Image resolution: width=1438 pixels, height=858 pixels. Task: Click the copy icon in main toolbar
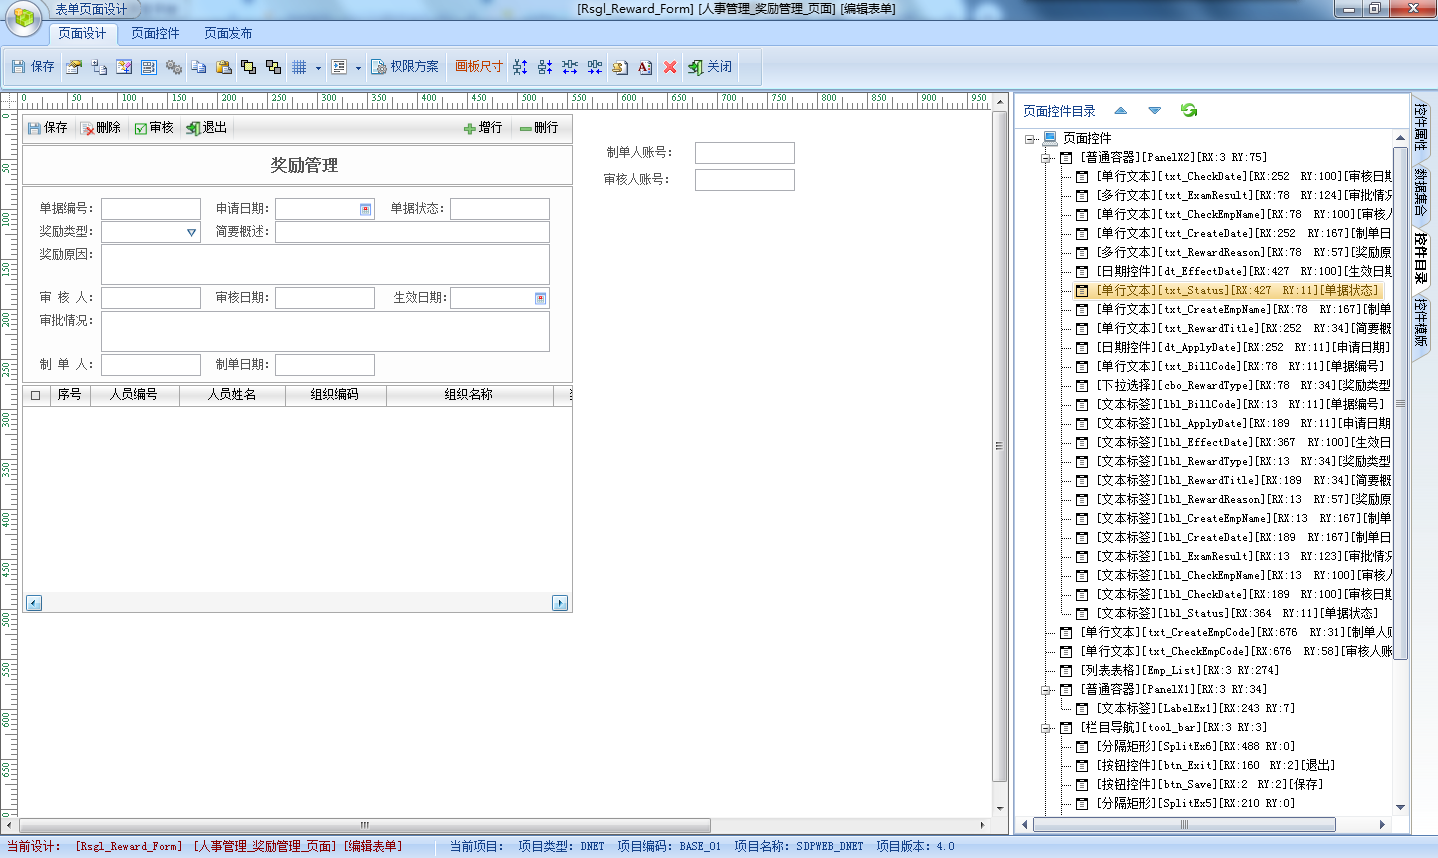coord(198,67)
